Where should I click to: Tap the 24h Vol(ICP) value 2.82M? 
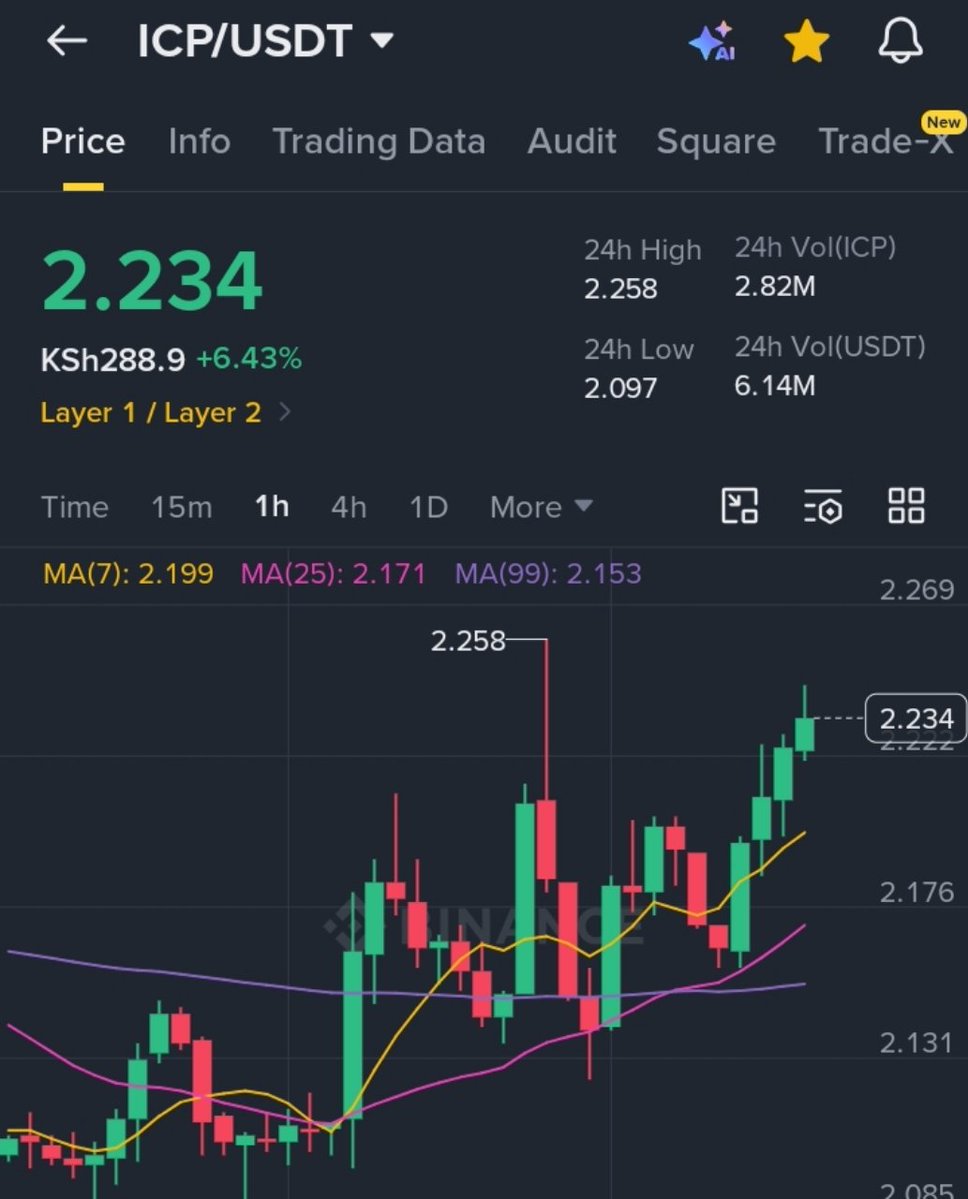(775, 287)
